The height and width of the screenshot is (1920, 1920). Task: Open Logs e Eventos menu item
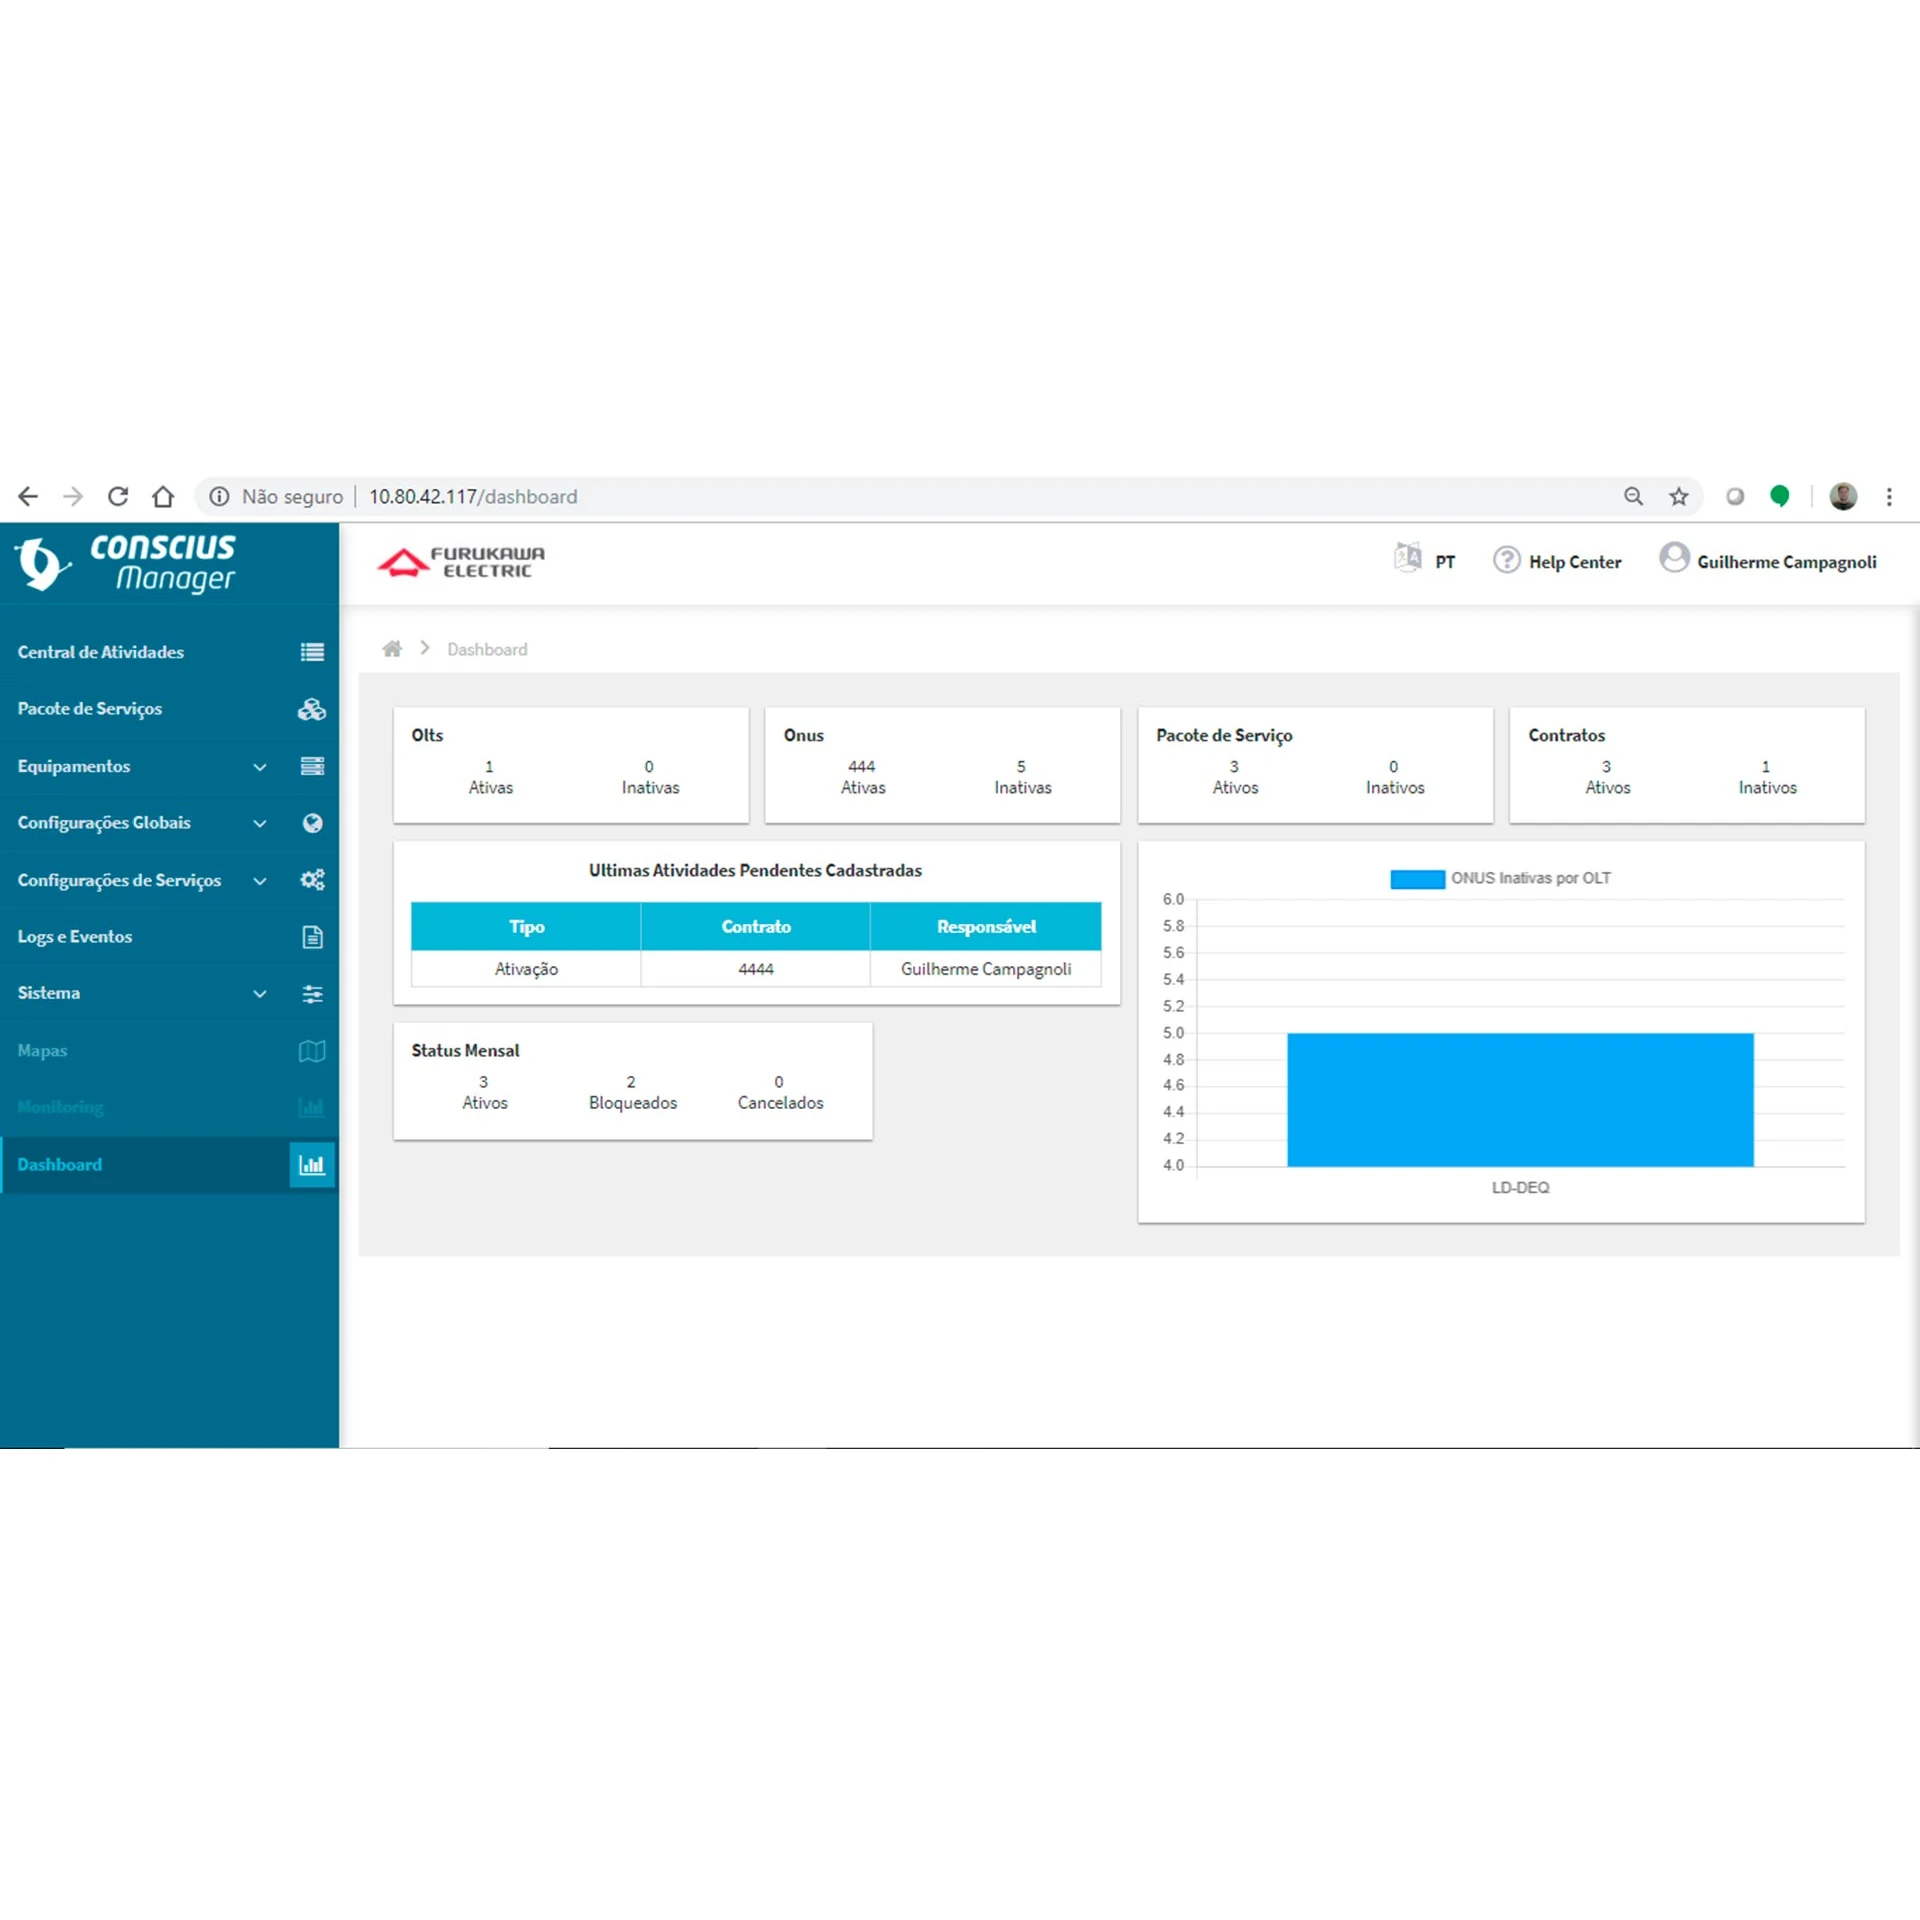[x=75, y=937]
